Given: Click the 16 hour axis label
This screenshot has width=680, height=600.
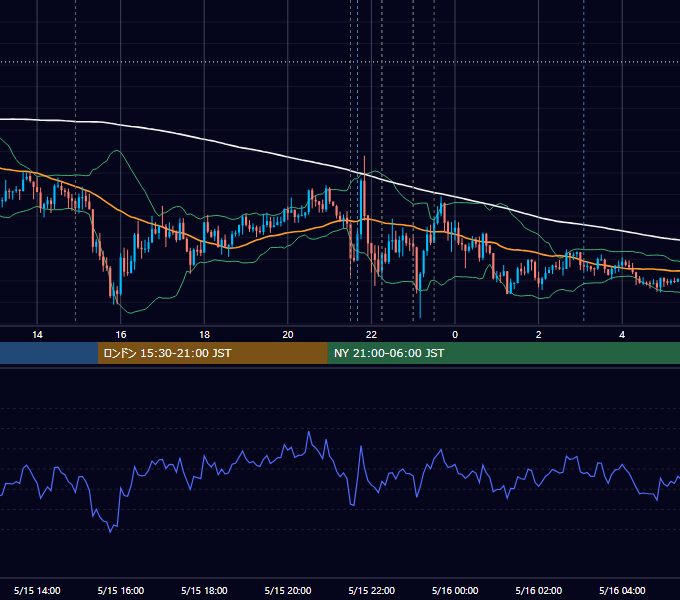Looking at the screenshot, I should (121, 335).
